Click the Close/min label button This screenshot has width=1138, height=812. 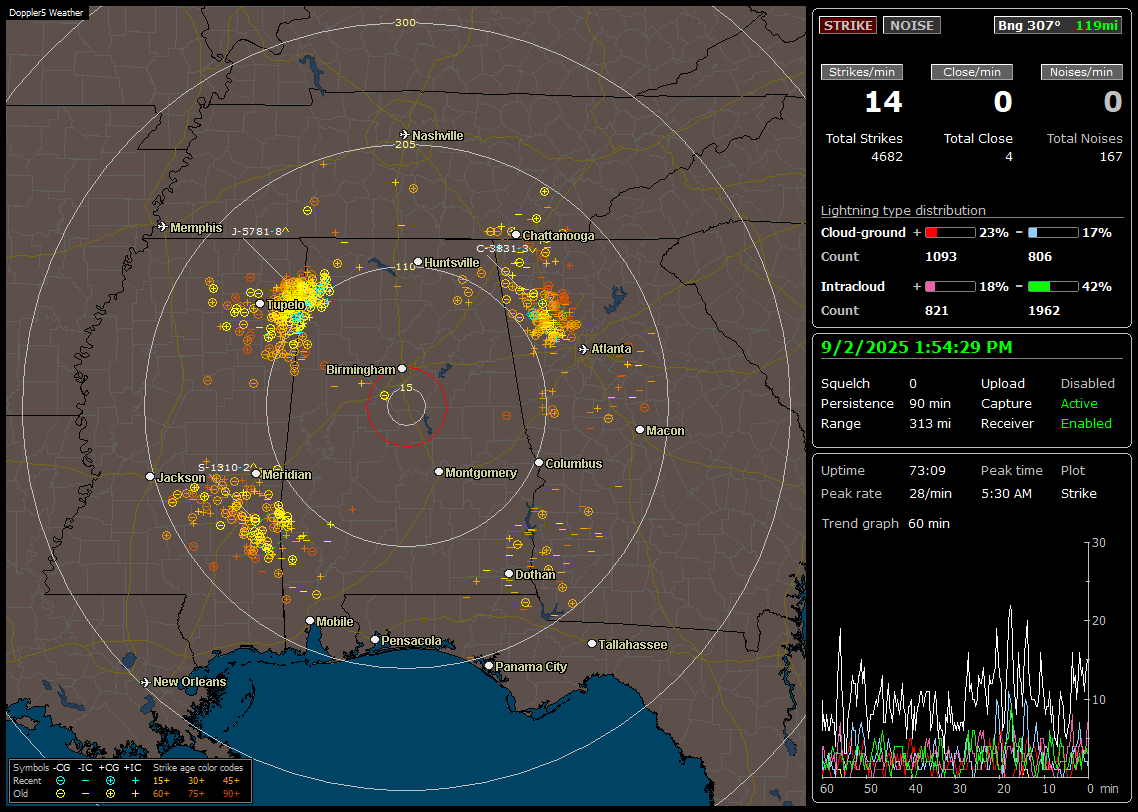972,72
